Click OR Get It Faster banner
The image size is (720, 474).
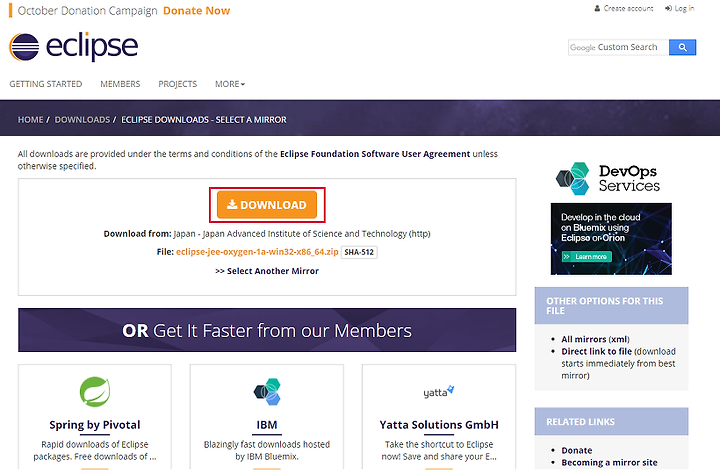point(267,330)
